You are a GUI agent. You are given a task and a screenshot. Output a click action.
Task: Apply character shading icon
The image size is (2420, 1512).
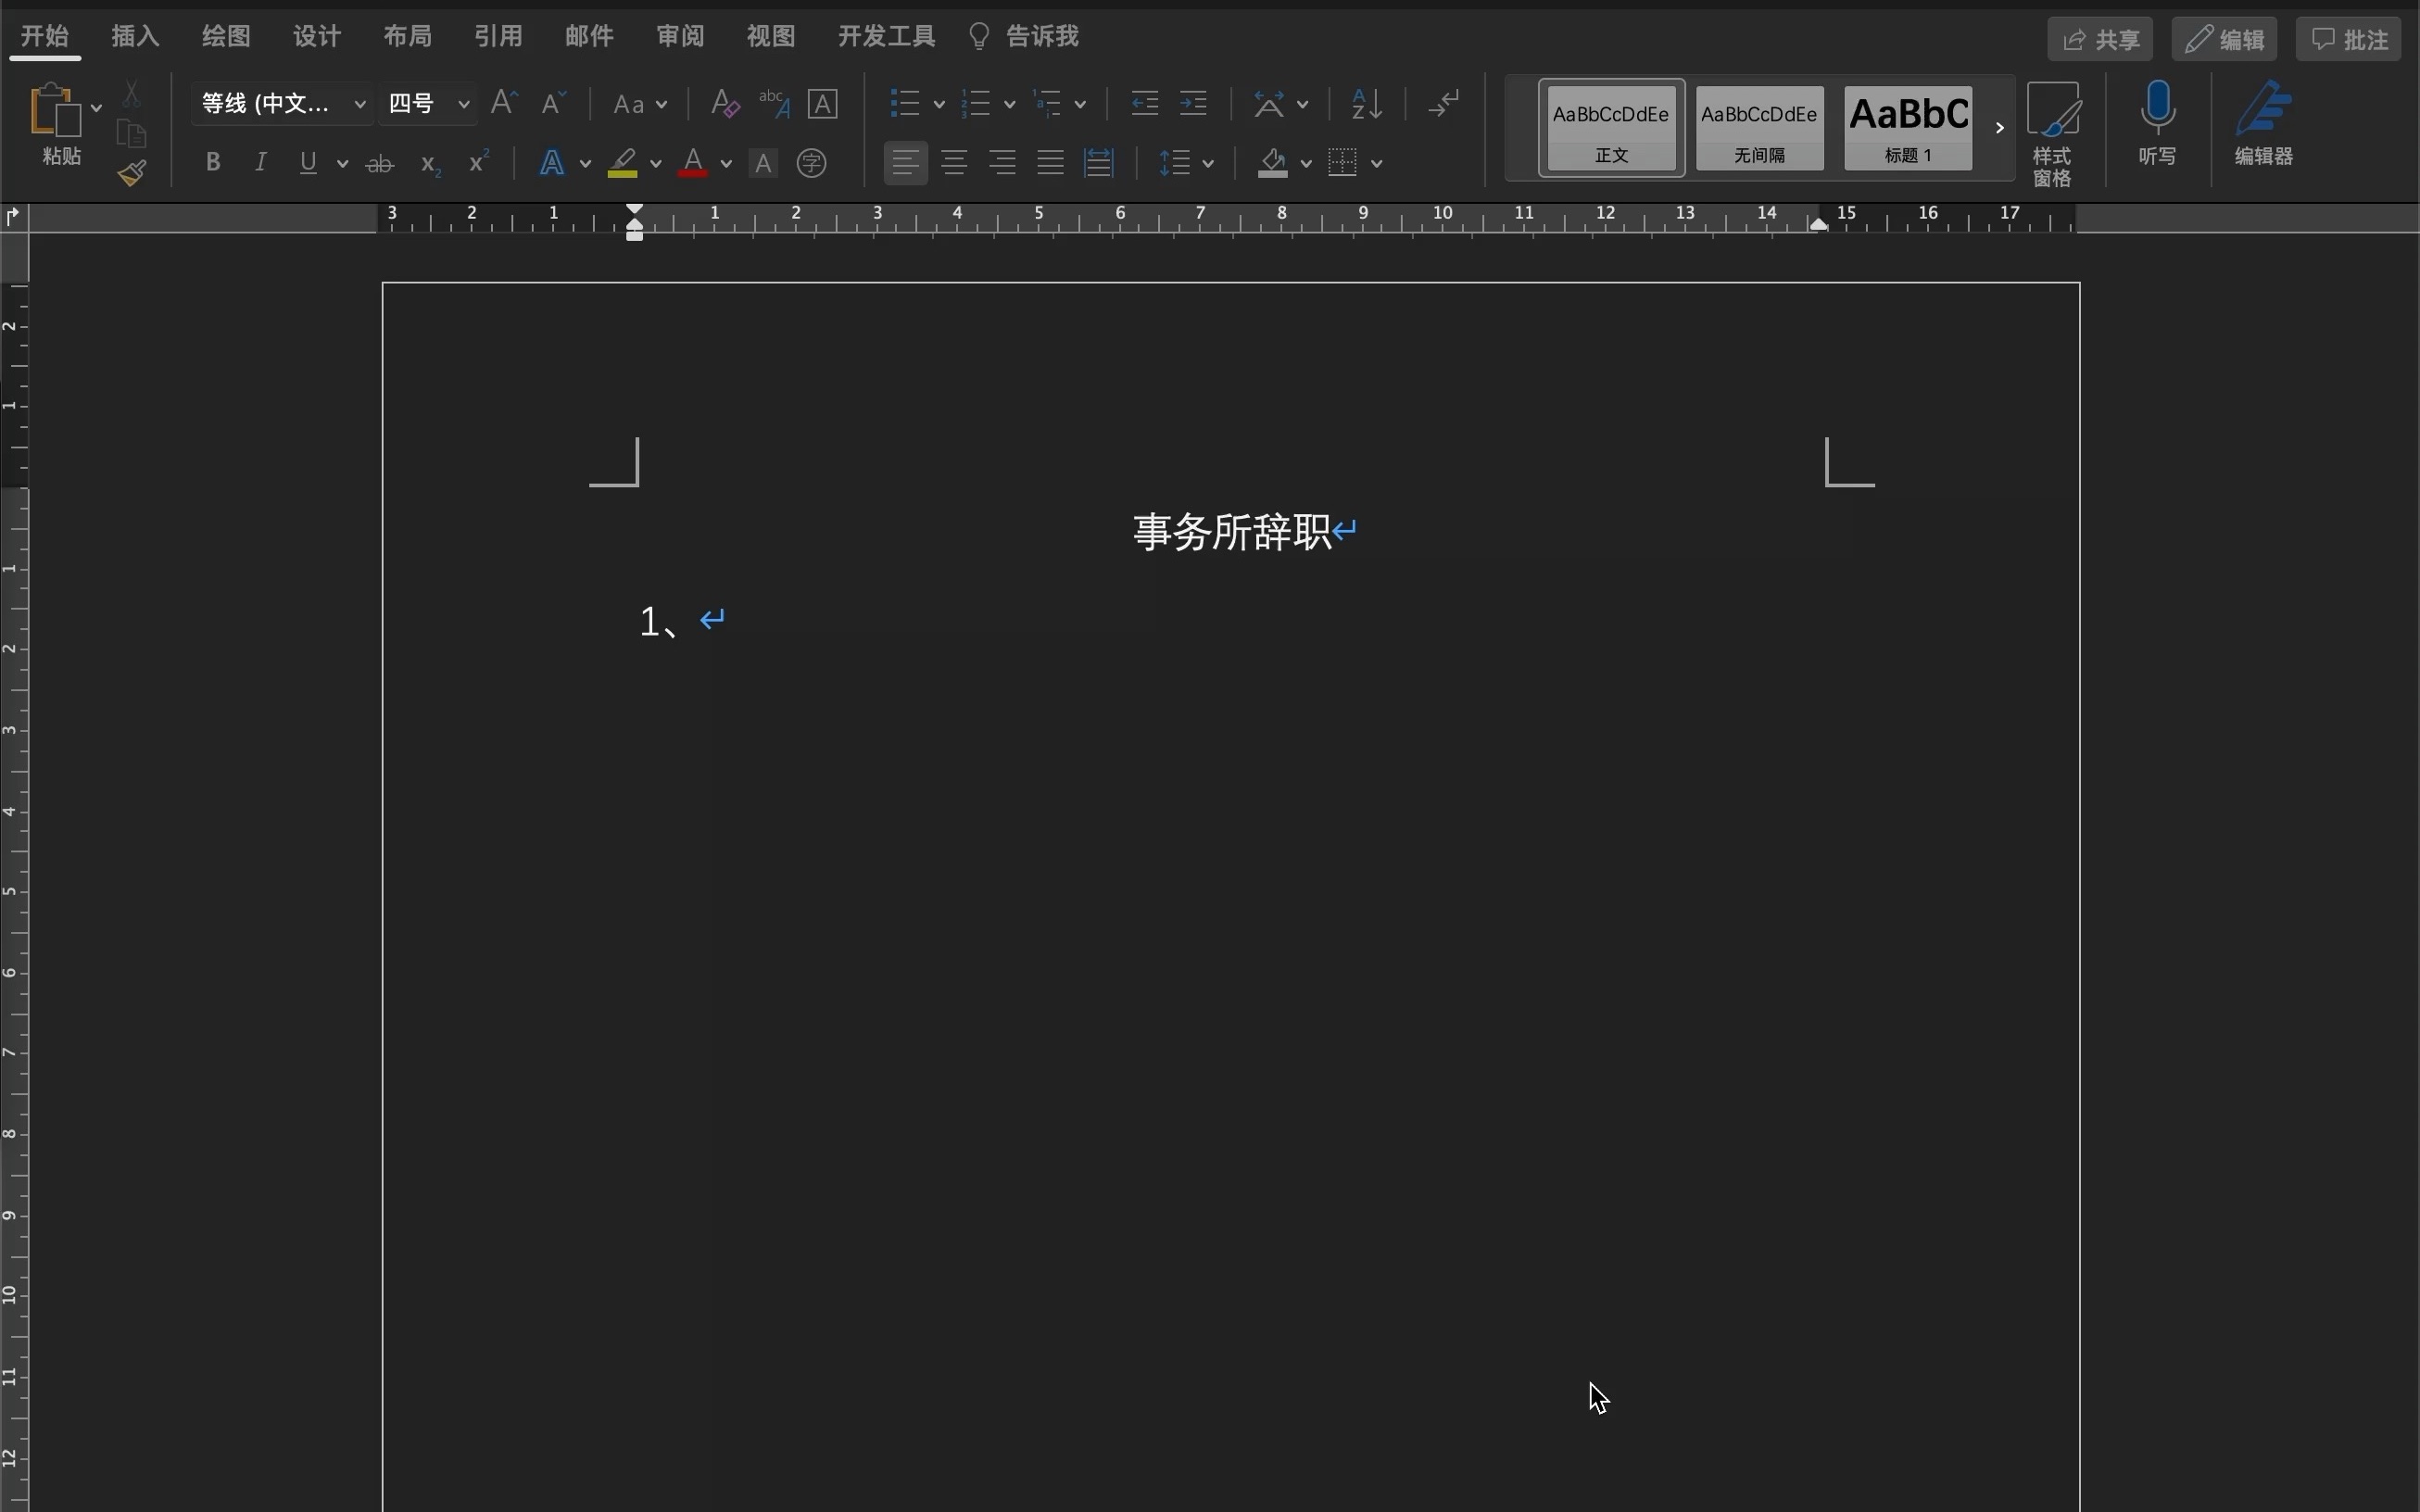[x=763, y=163]
